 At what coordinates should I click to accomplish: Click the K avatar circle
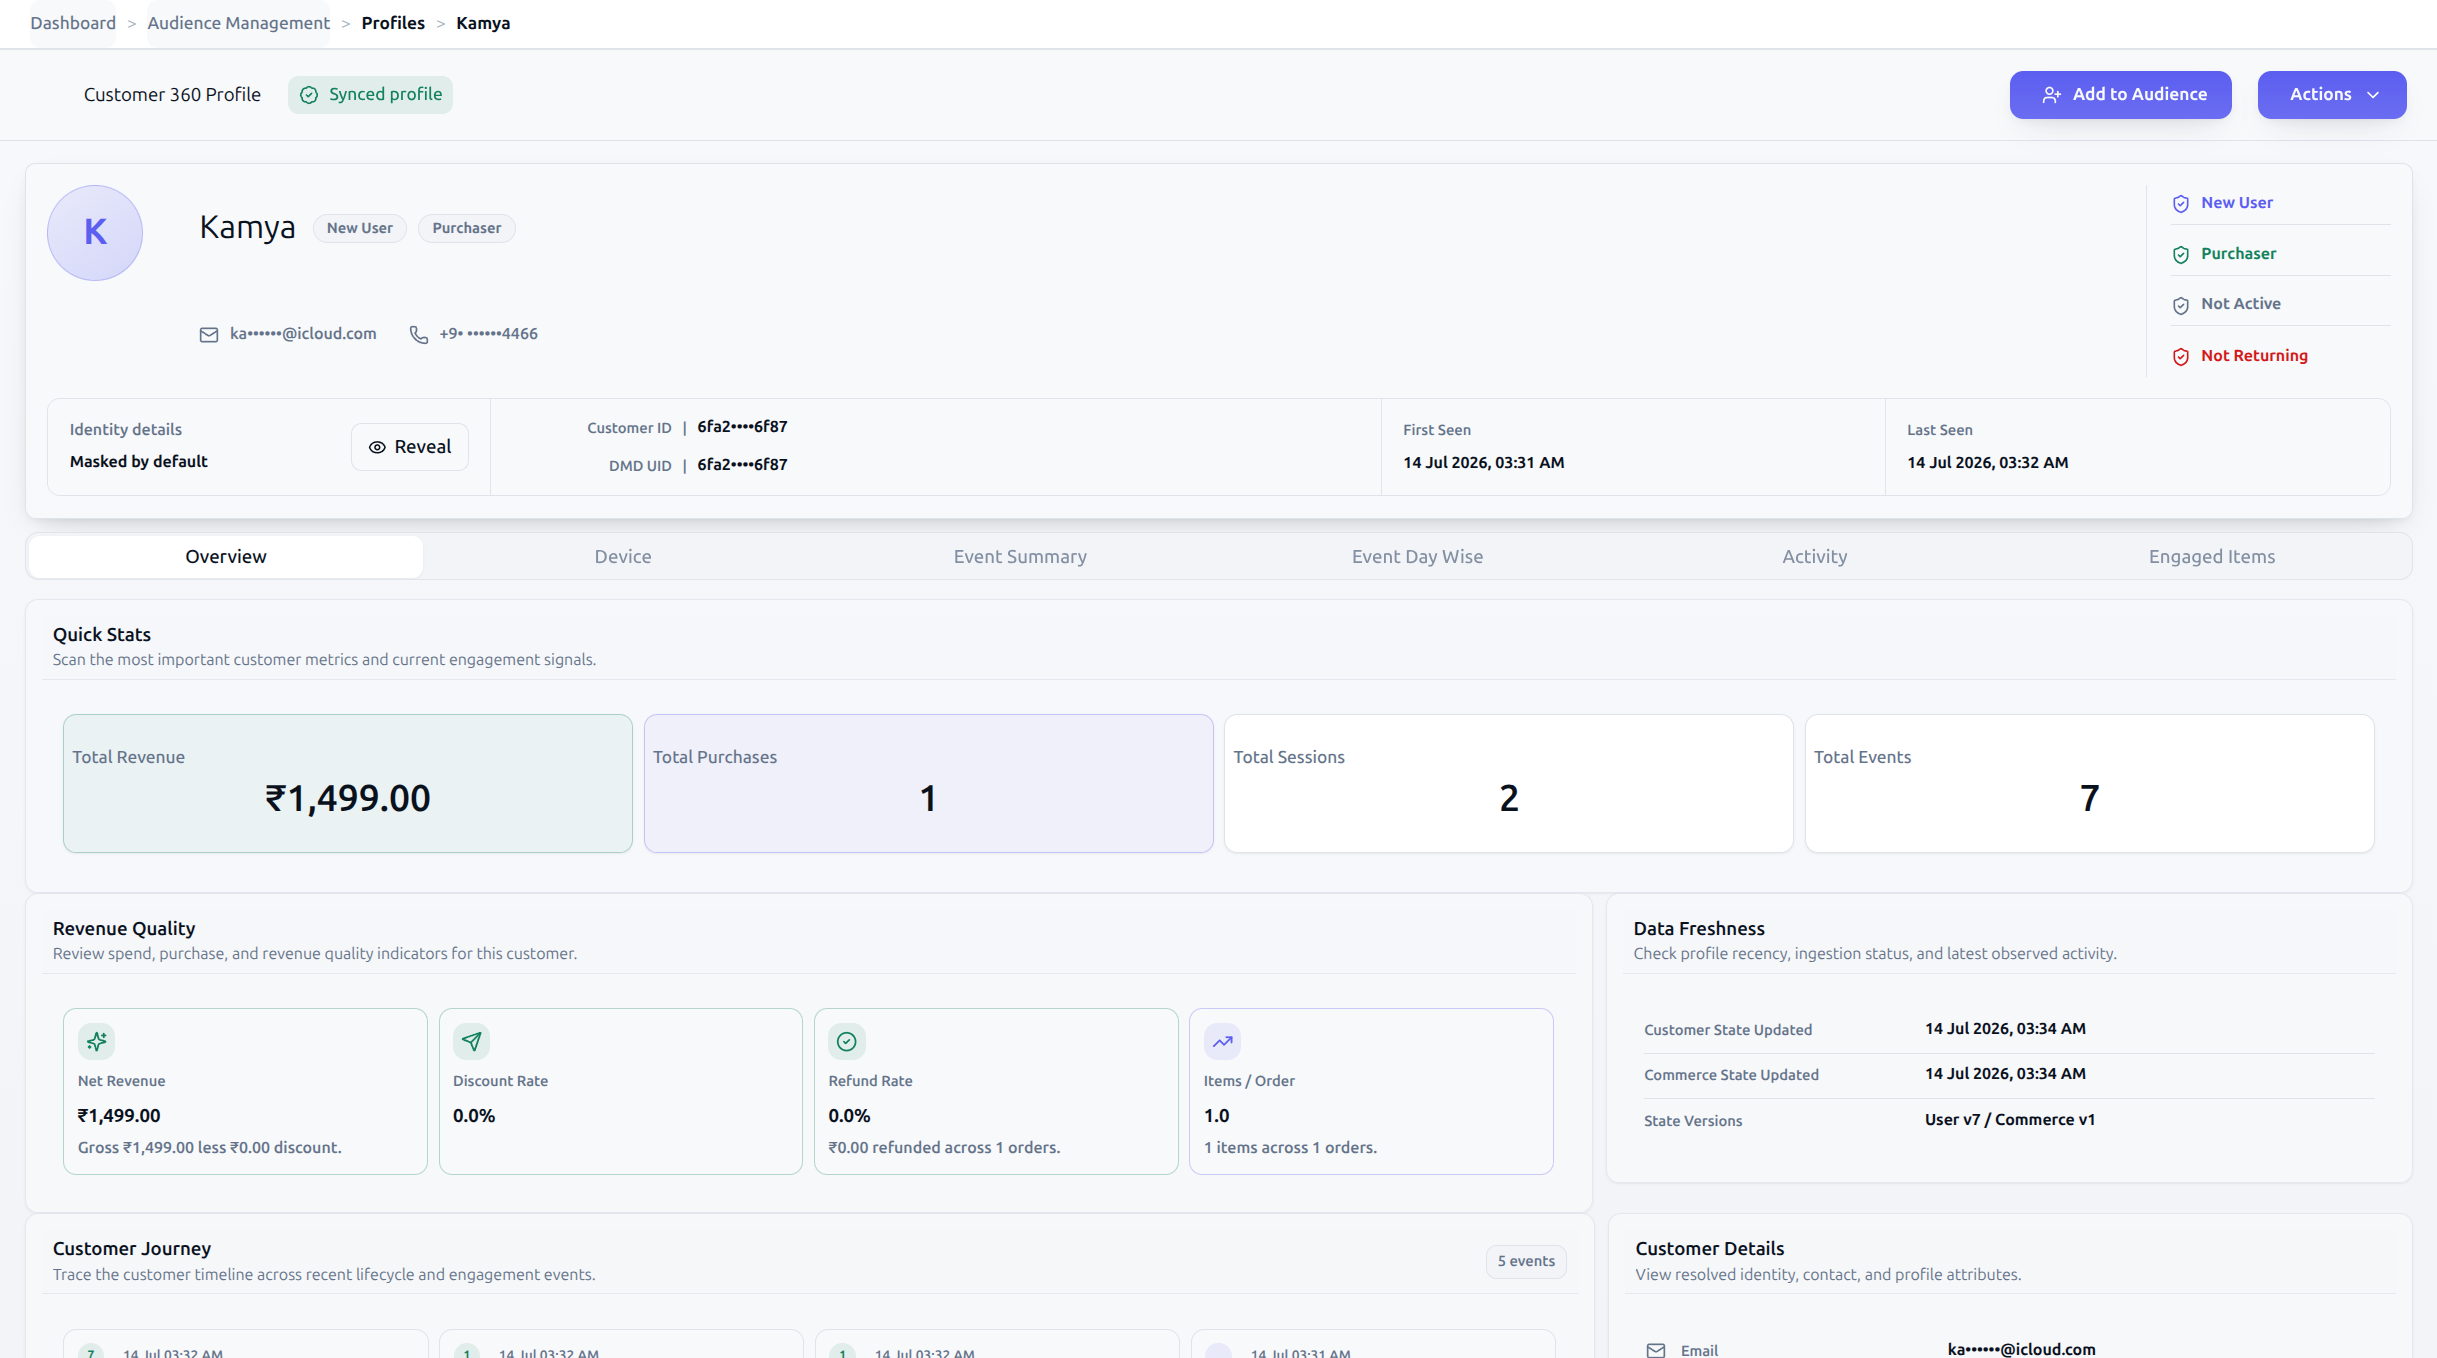(95, 233)
